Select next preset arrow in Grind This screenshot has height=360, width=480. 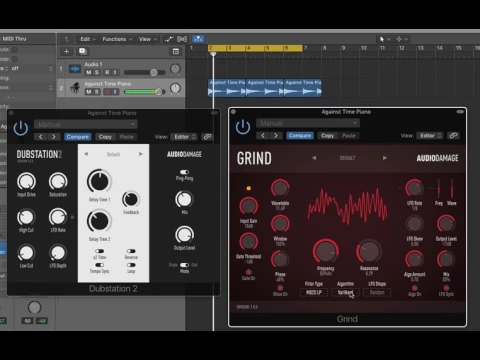tap(385, 158)
